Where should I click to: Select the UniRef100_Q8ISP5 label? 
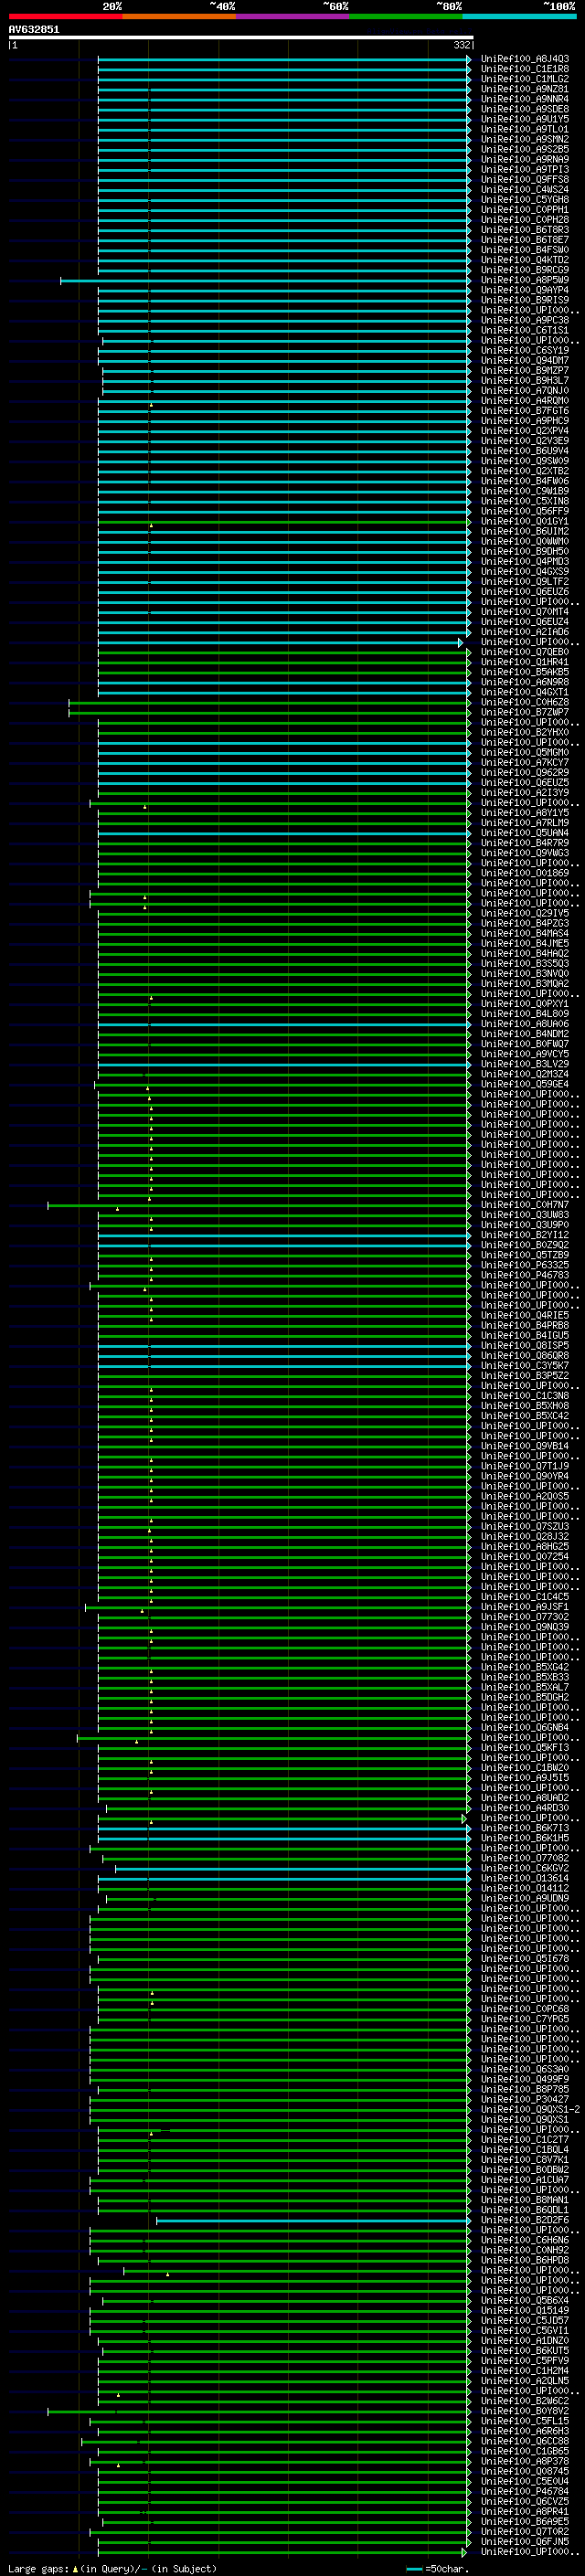[x=525, y=1346]
